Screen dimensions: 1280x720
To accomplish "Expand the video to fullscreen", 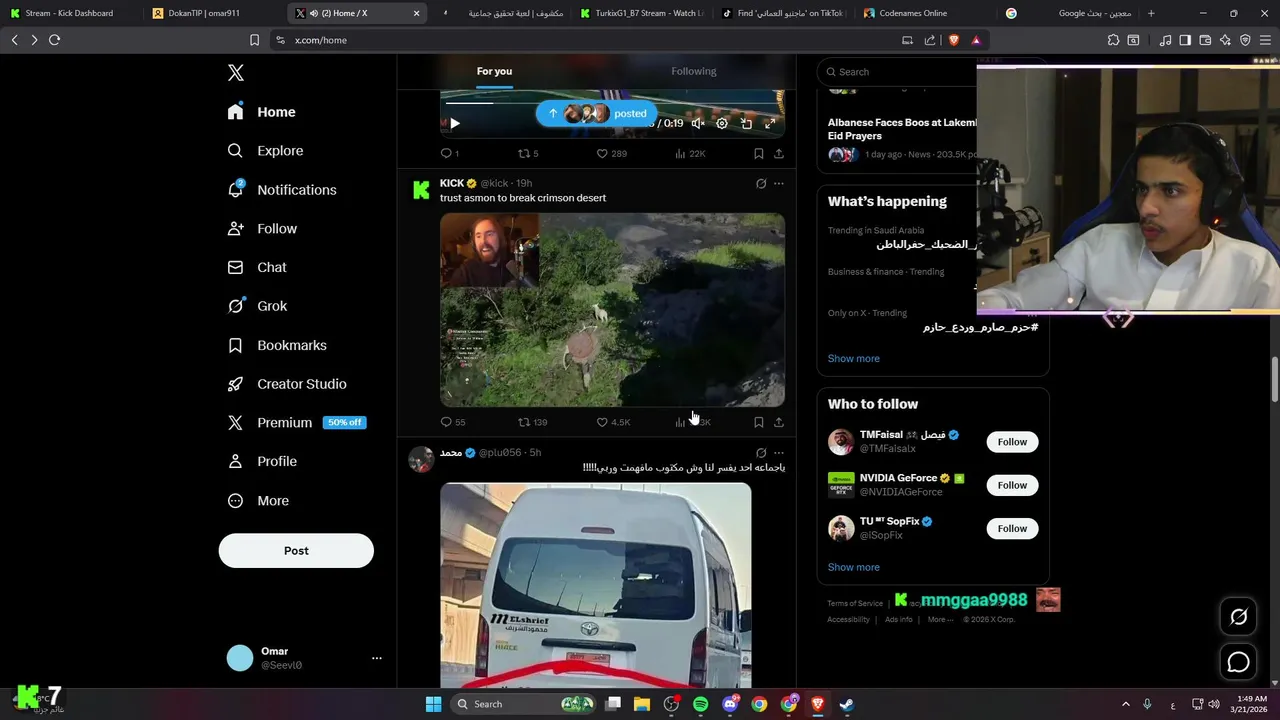I will click(x=770, y=124).
